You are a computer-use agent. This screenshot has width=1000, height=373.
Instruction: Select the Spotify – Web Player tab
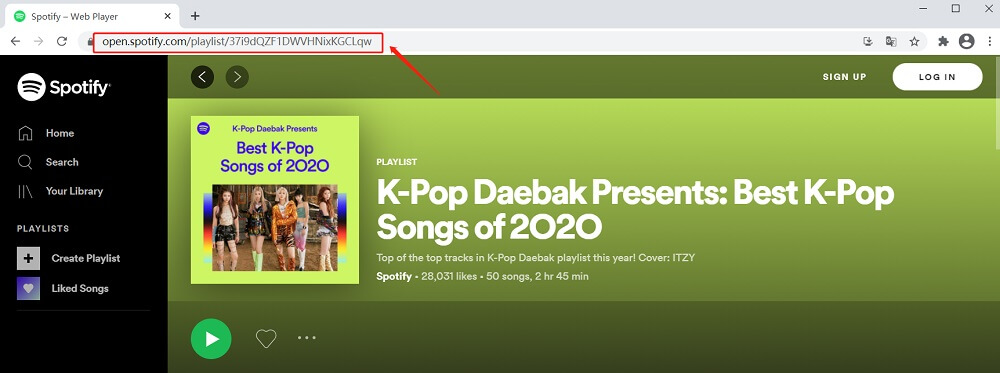(92, 16)
